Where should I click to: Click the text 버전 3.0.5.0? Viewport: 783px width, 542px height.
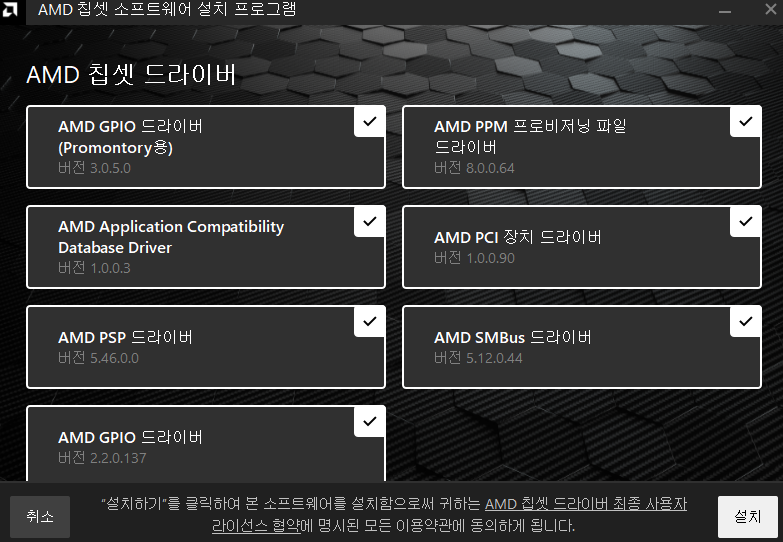pyautogui.click(x=94, y=168)
